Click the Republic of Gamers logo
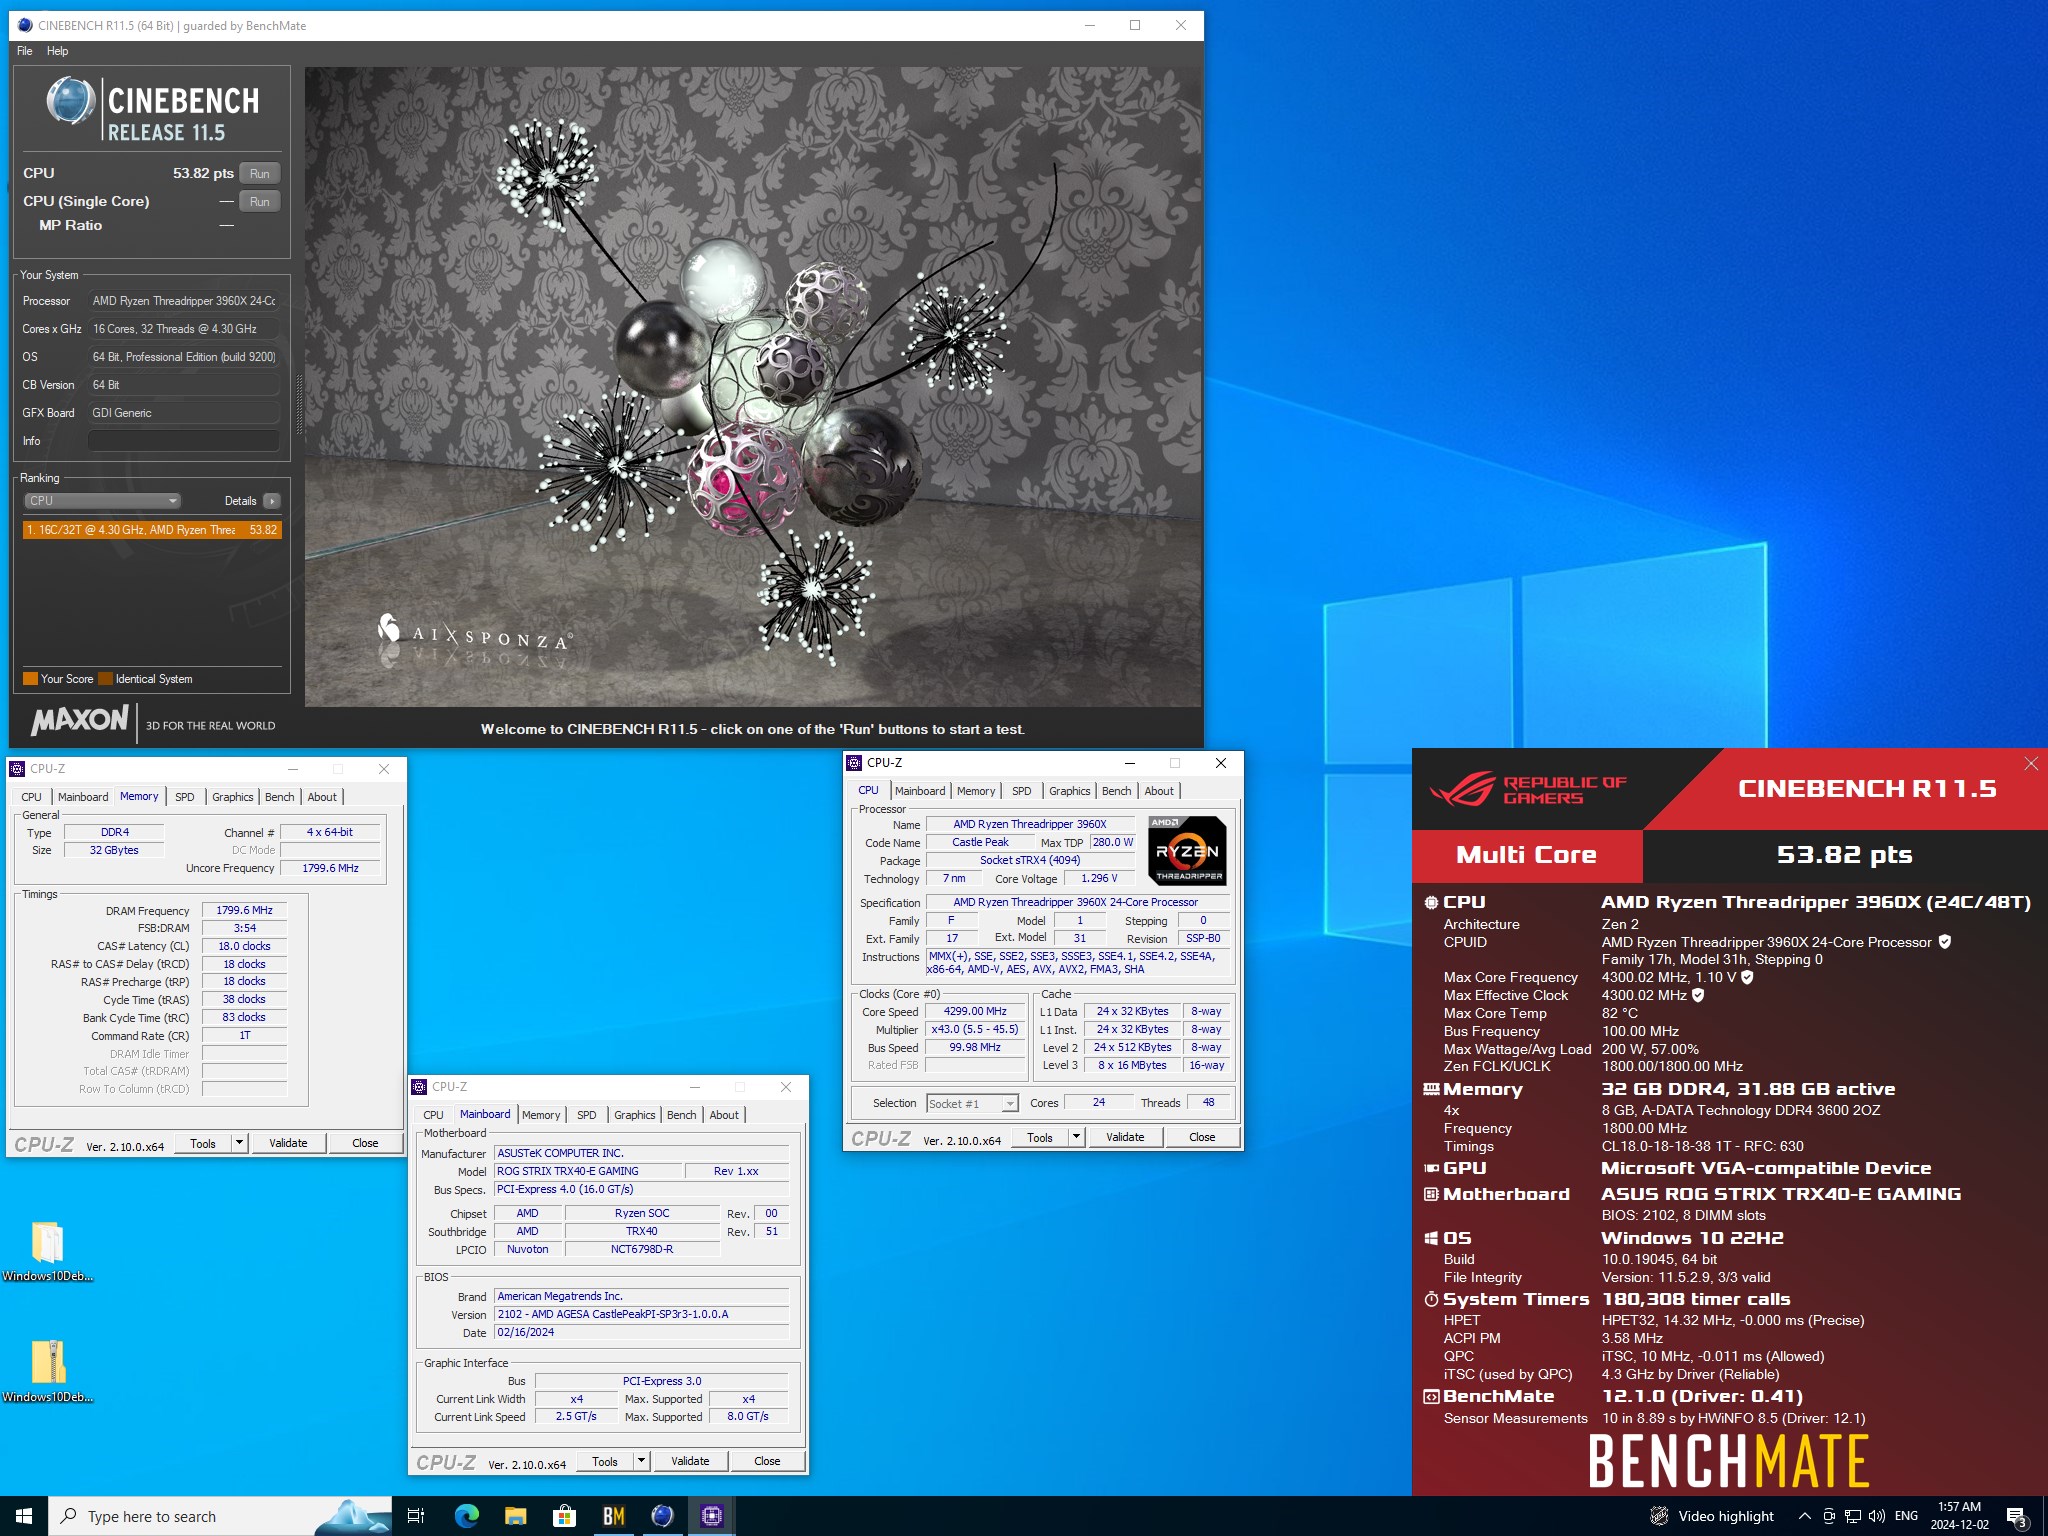The width and height of the screenshot is (2048, 1536). (1528, 790)
